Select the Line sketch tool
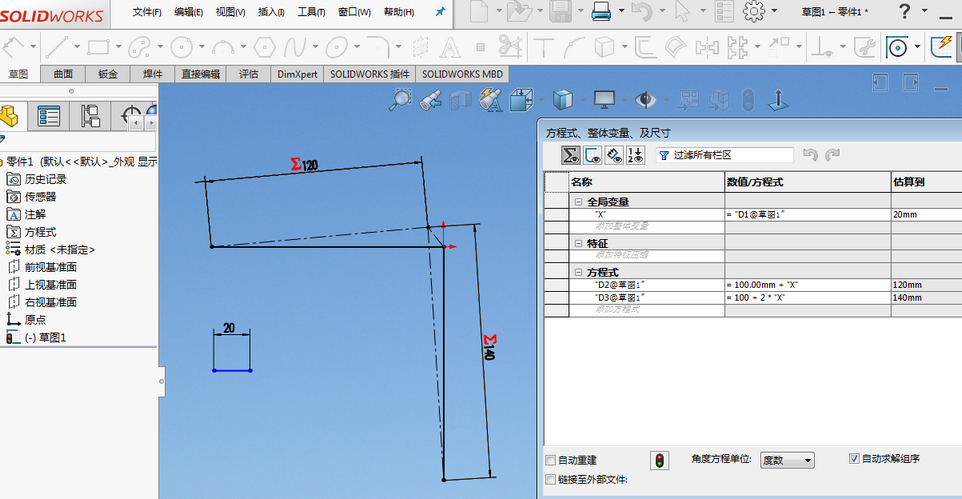This screenshot has height=499, width=962. [x=56, y=47]
